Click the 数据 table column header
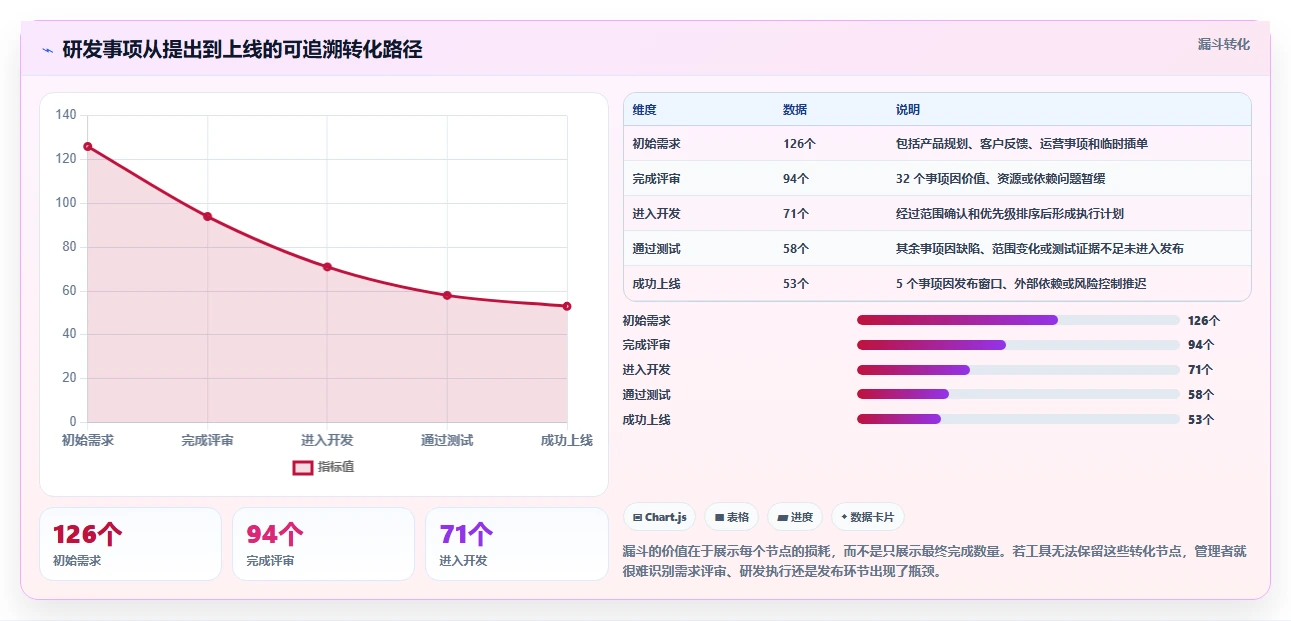This screenshot has width=1291, height=621. point(795,110)
